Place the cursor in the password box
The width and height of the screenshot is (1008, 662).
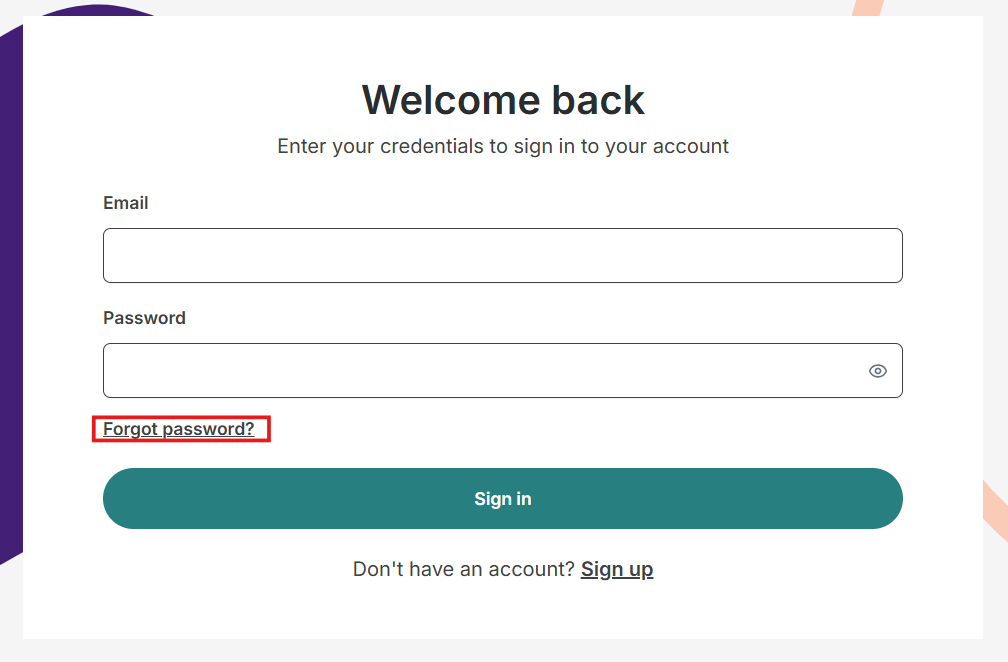[x=480, y=371]
